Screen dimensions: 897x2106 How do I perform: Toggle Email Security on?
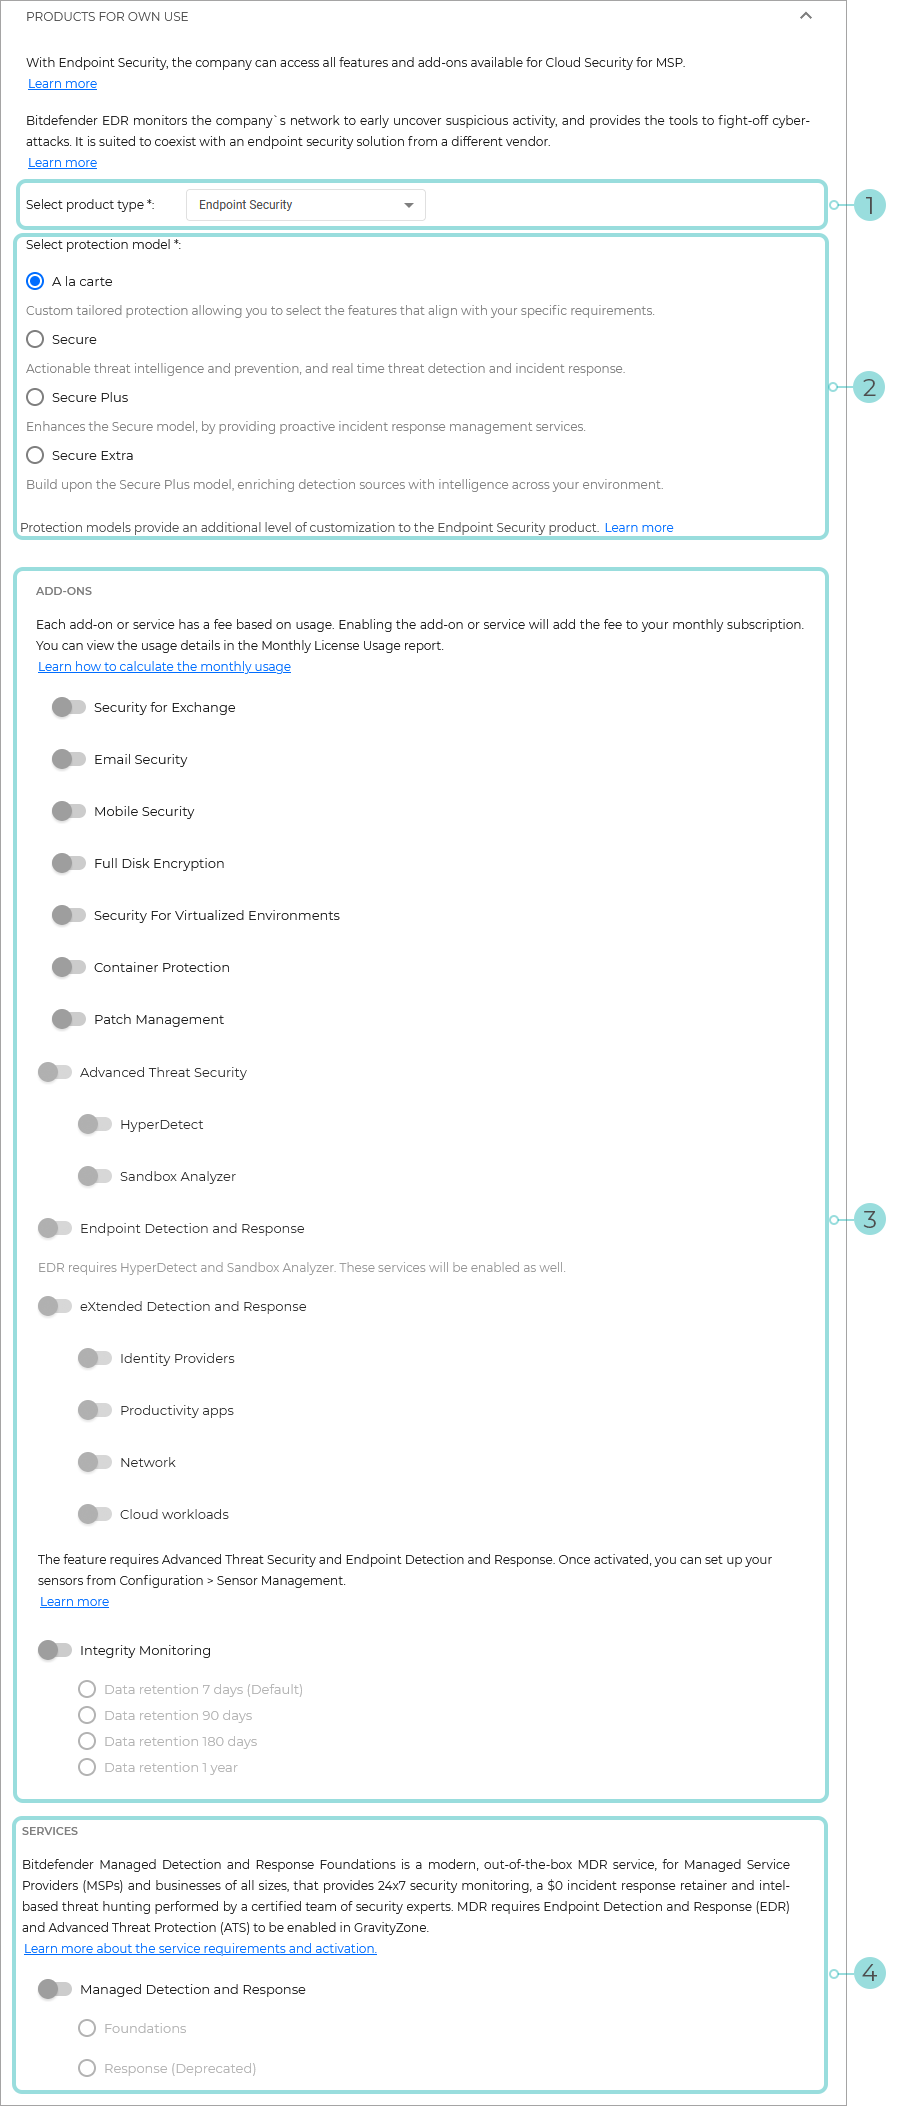[69, 759]
